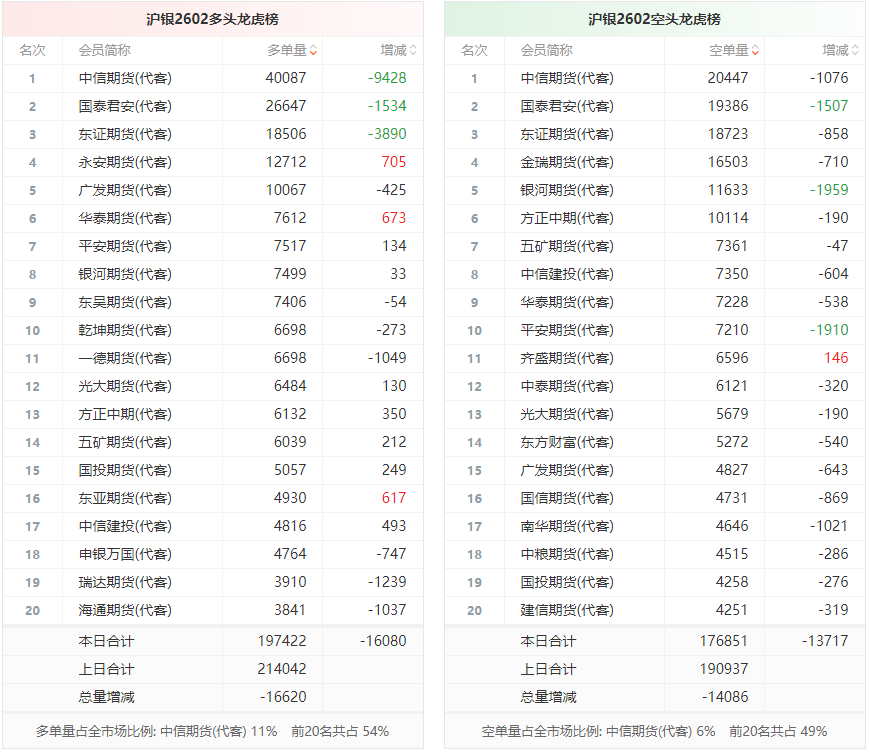Screen dimensions: 870x753
Task: Click red change value 705
Action: [x=394, y=162]
